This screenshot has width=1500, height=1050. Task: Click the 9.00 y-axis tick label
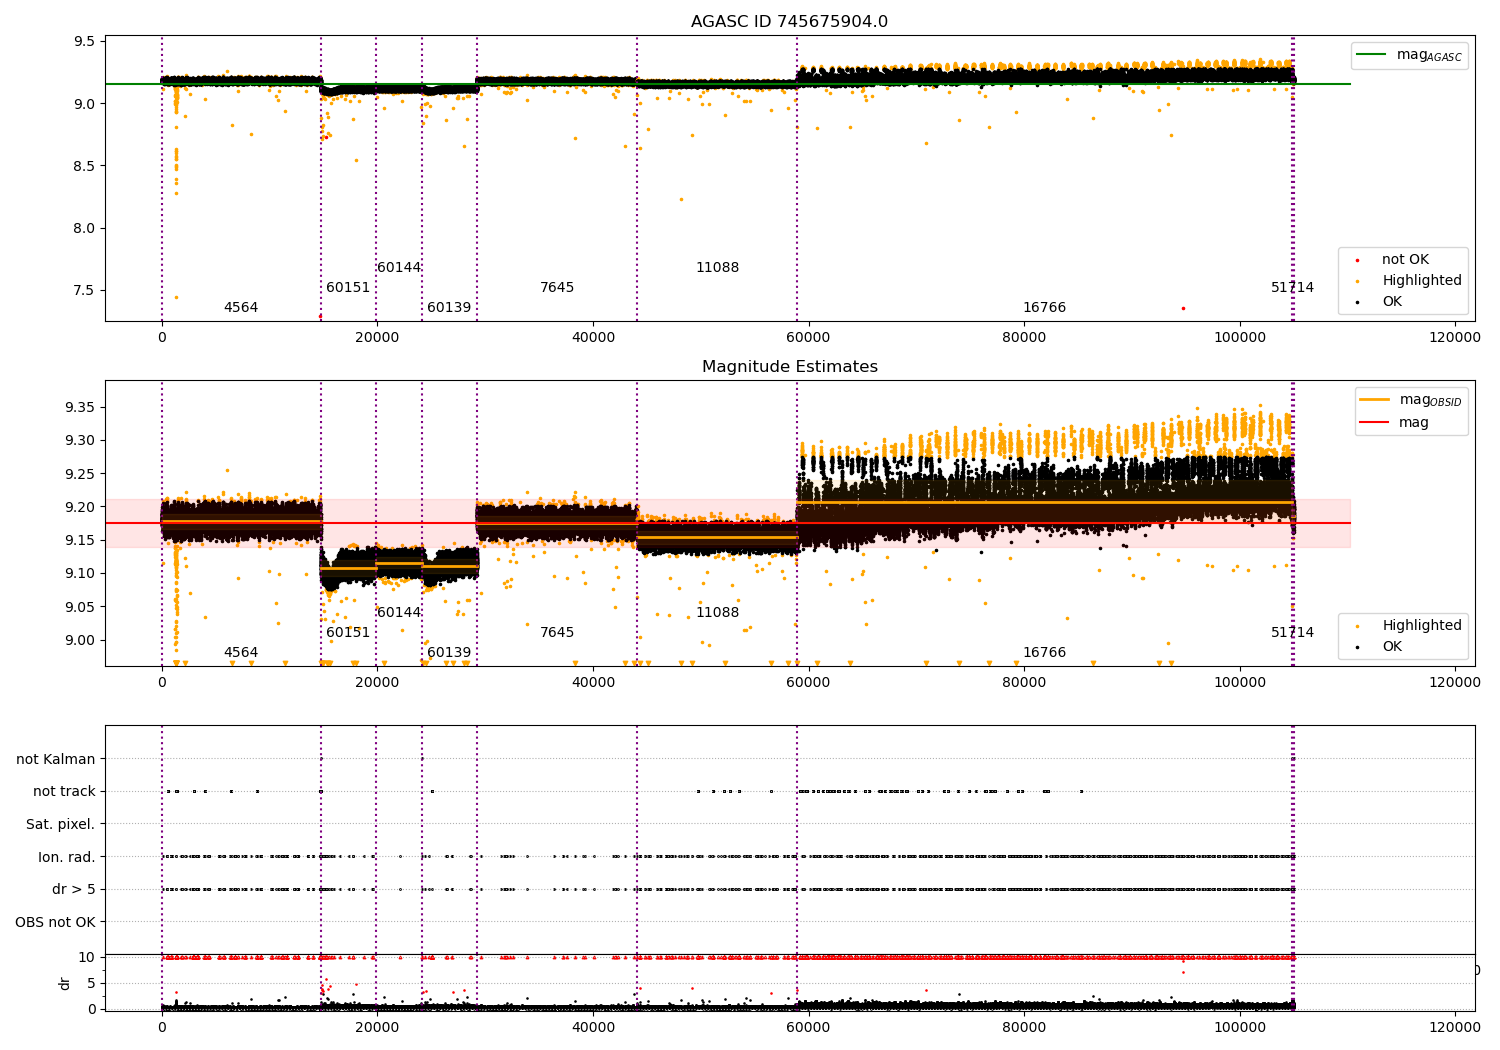pos(80,640)
